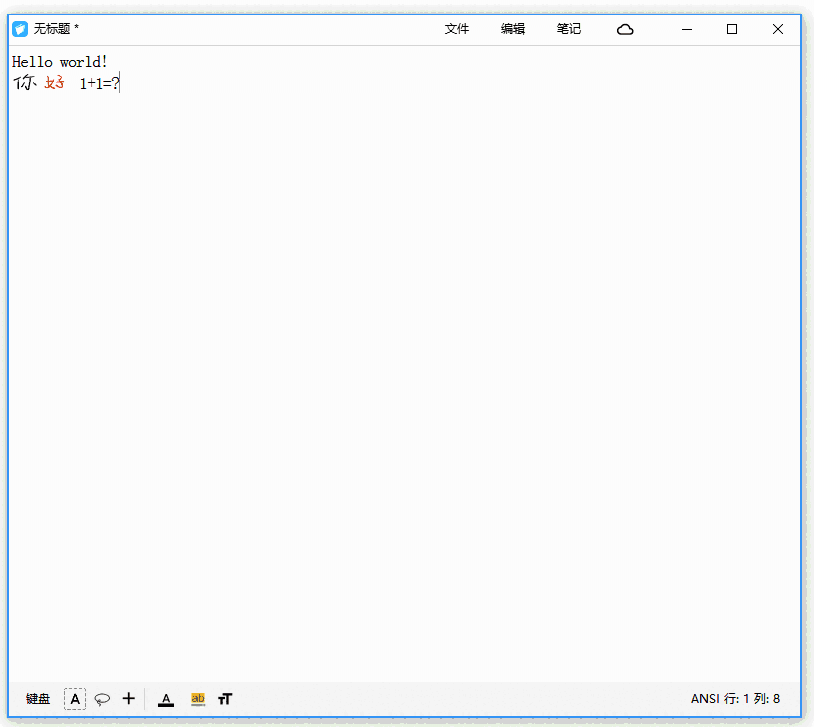Click the ab text highlight icon
Screen dimensions: 814x727
(198, 699)
